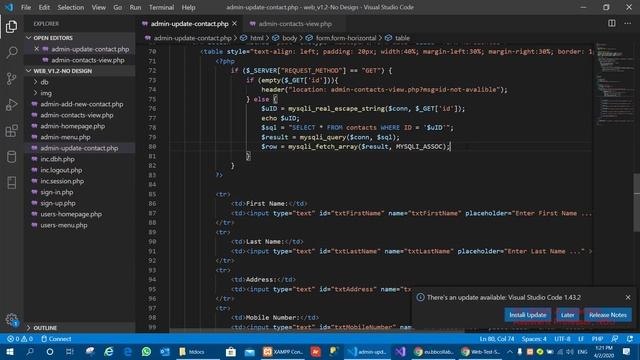The height and width of the screenshot is (360, 640).
Task: Click the UTF-8 encoding selector
Action: pos(562,339)
